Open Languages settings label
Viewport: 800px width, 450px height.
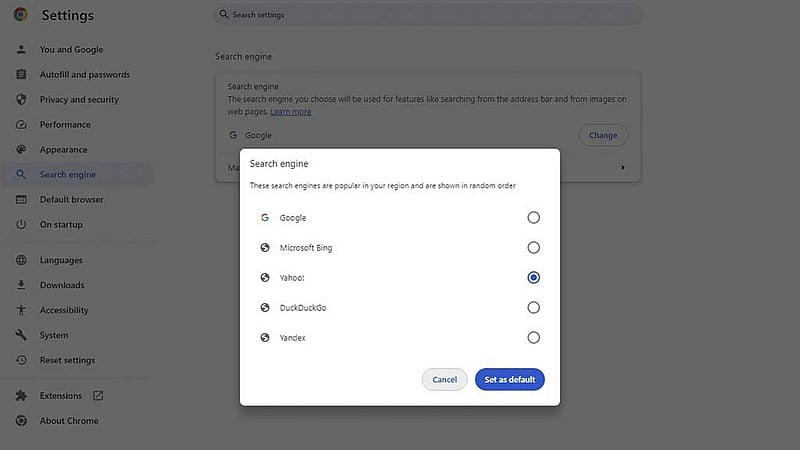click(61, 260)
